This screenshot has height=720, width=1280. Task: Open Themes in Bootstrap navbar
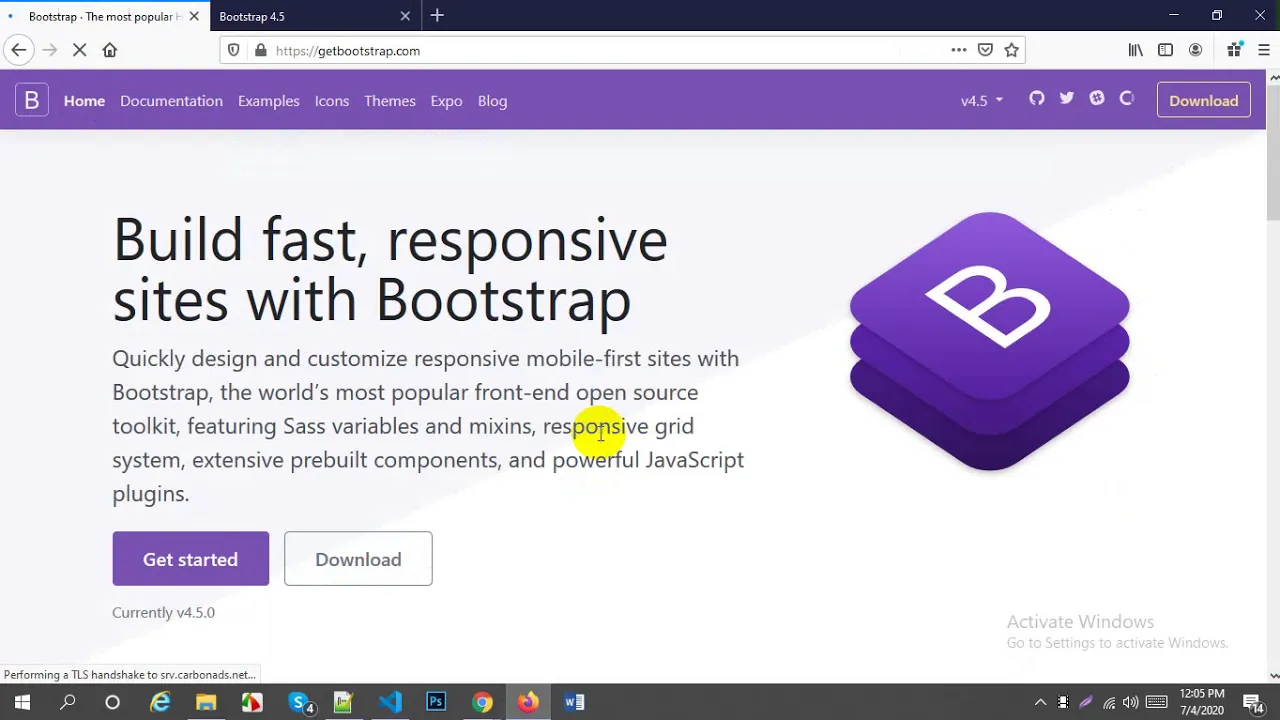[x=389, y=100]
